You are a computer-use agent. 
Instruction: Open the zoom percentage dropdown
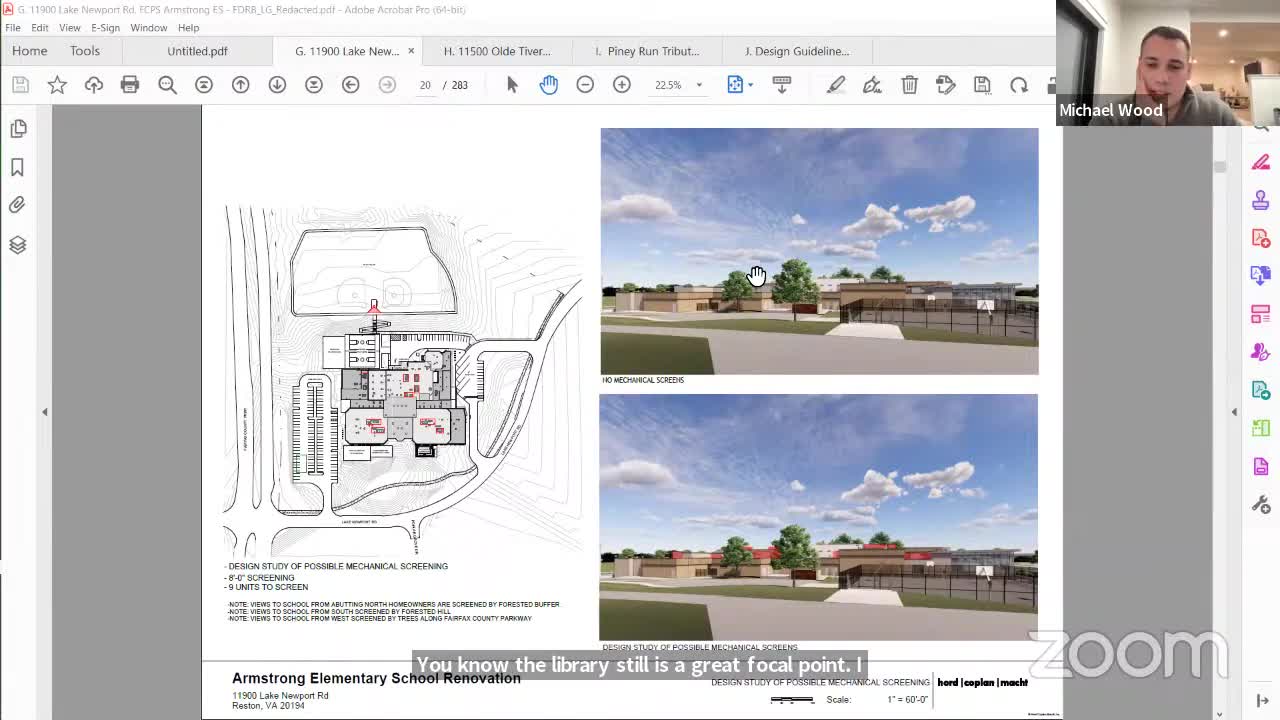698,85
